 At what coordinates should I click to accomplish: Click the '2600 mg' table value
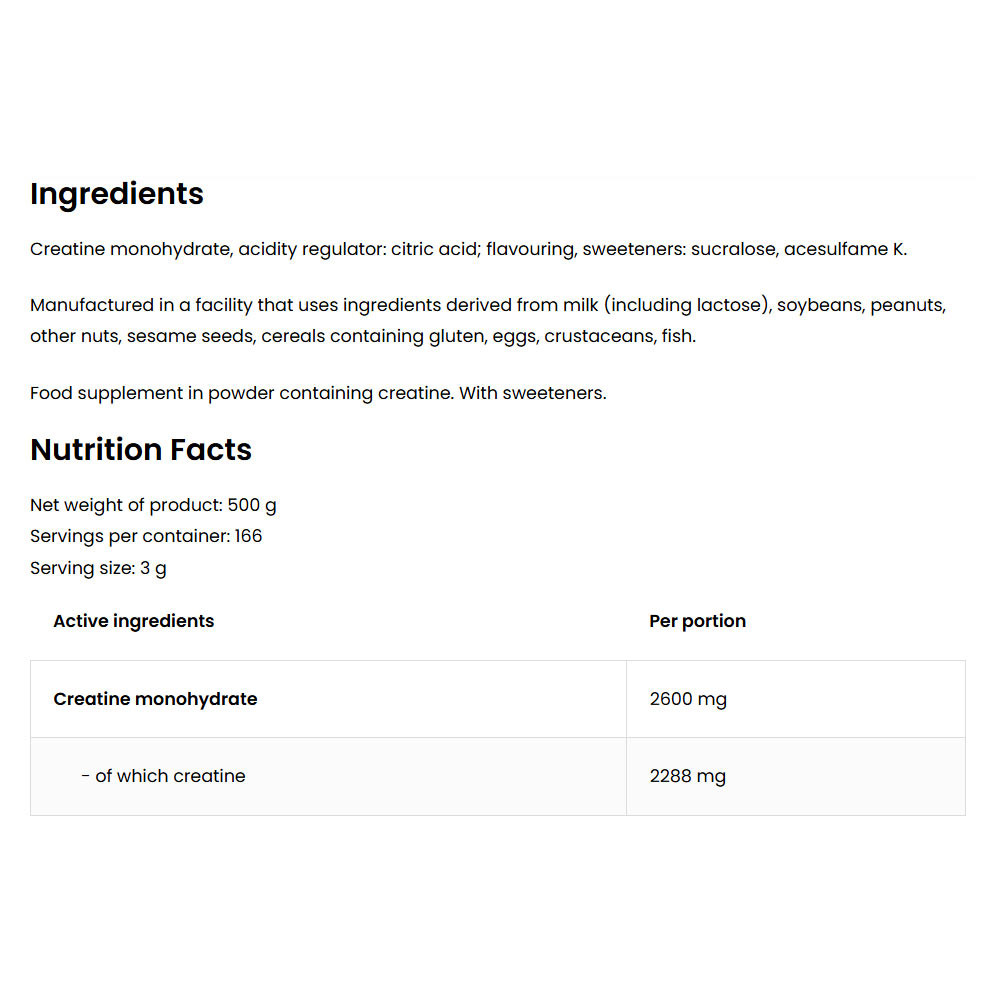[688, 699]
